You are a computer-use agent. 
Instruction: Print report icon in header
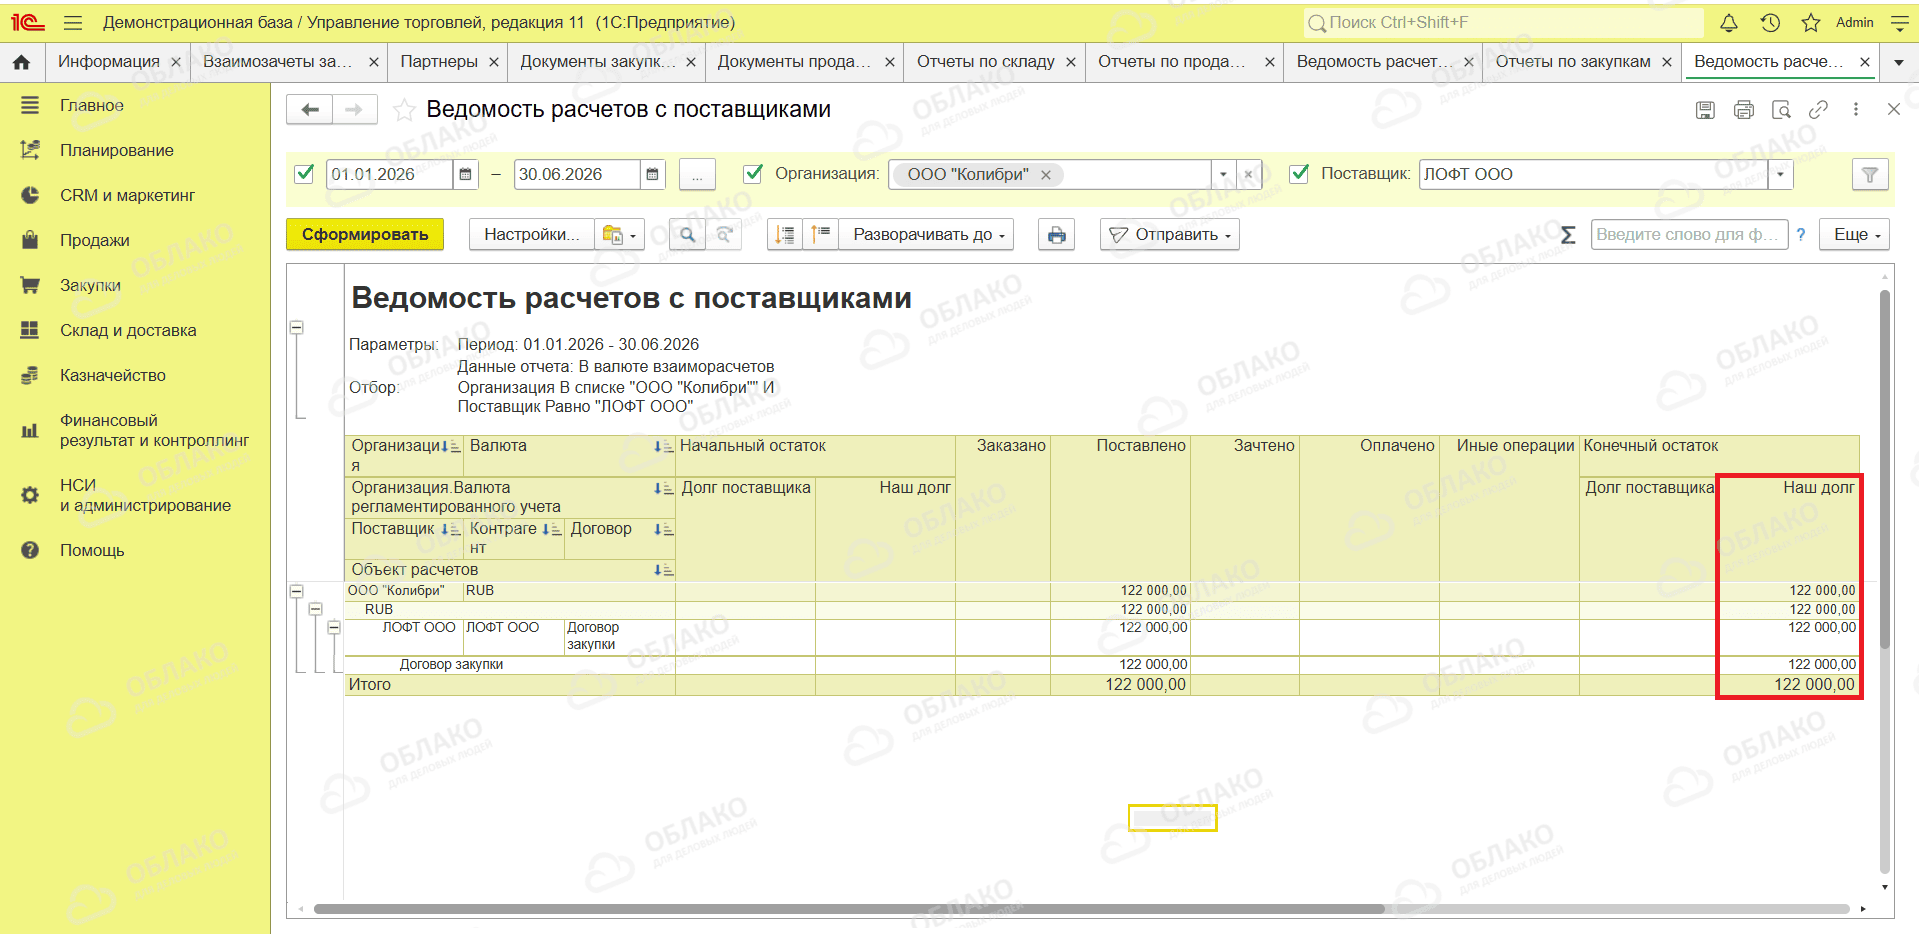click(1744, 110)
